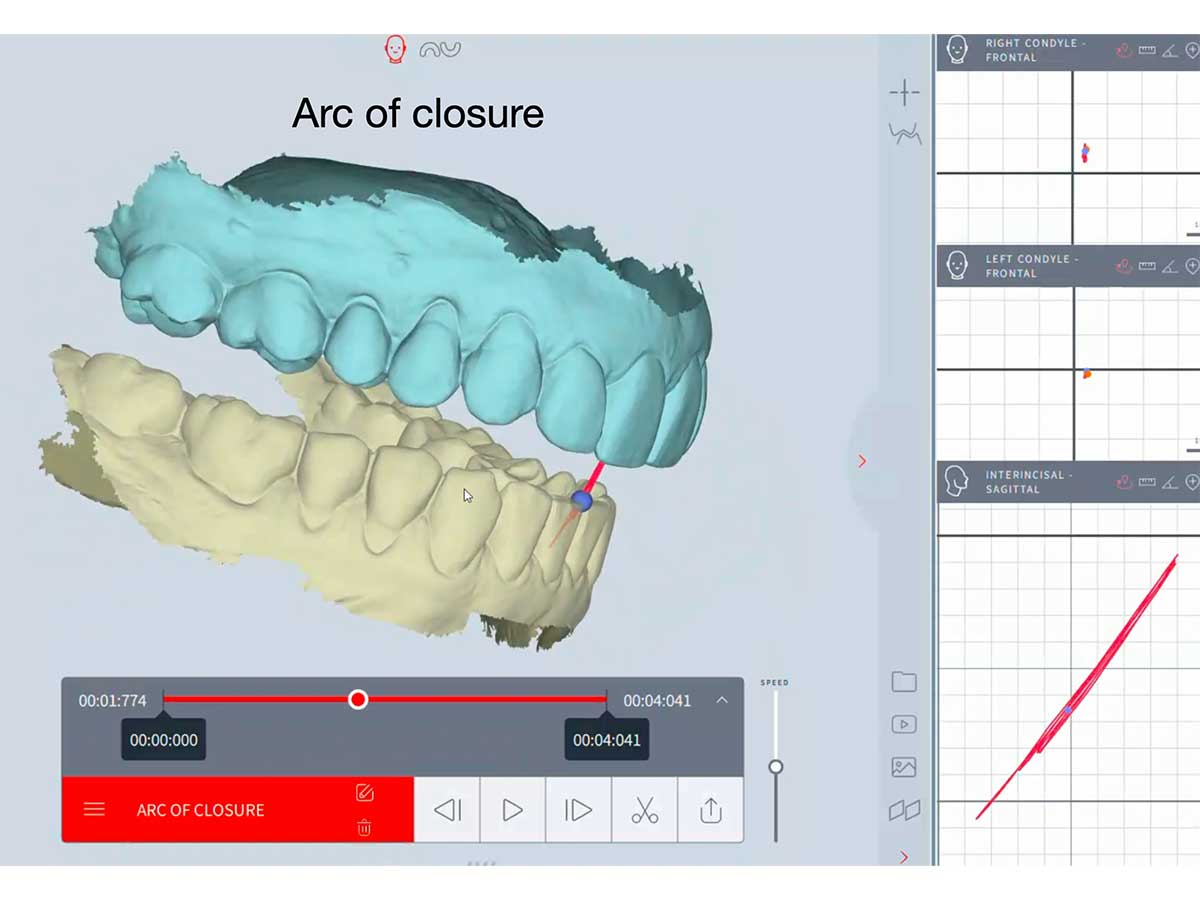Image resolution: width=1200 pixels, height=900 pixels.
Task: Toggle red trace icon in Interincisal panel
Action: click(x=1124, y=482)
